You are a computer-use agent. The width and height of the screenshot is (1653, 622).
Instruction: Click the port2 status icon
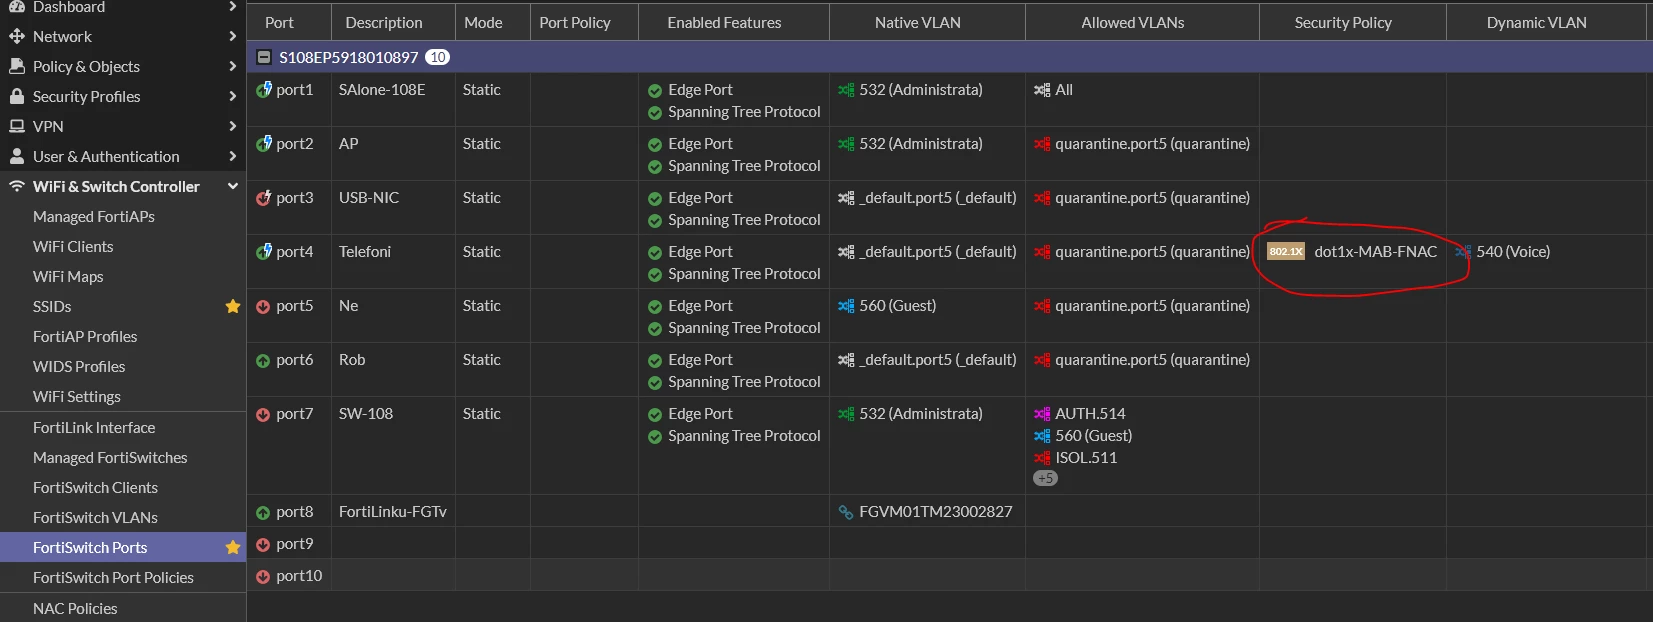pyautogui.click(x=263, y=144)
